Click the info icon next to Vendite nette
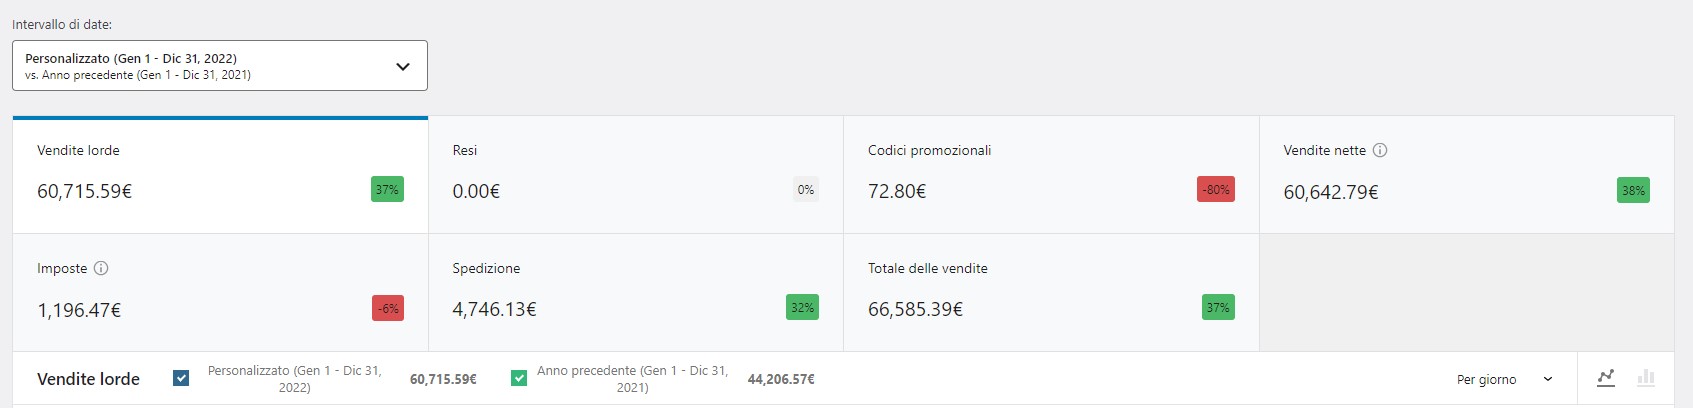1693x408 pixels. click(1380, 150)
